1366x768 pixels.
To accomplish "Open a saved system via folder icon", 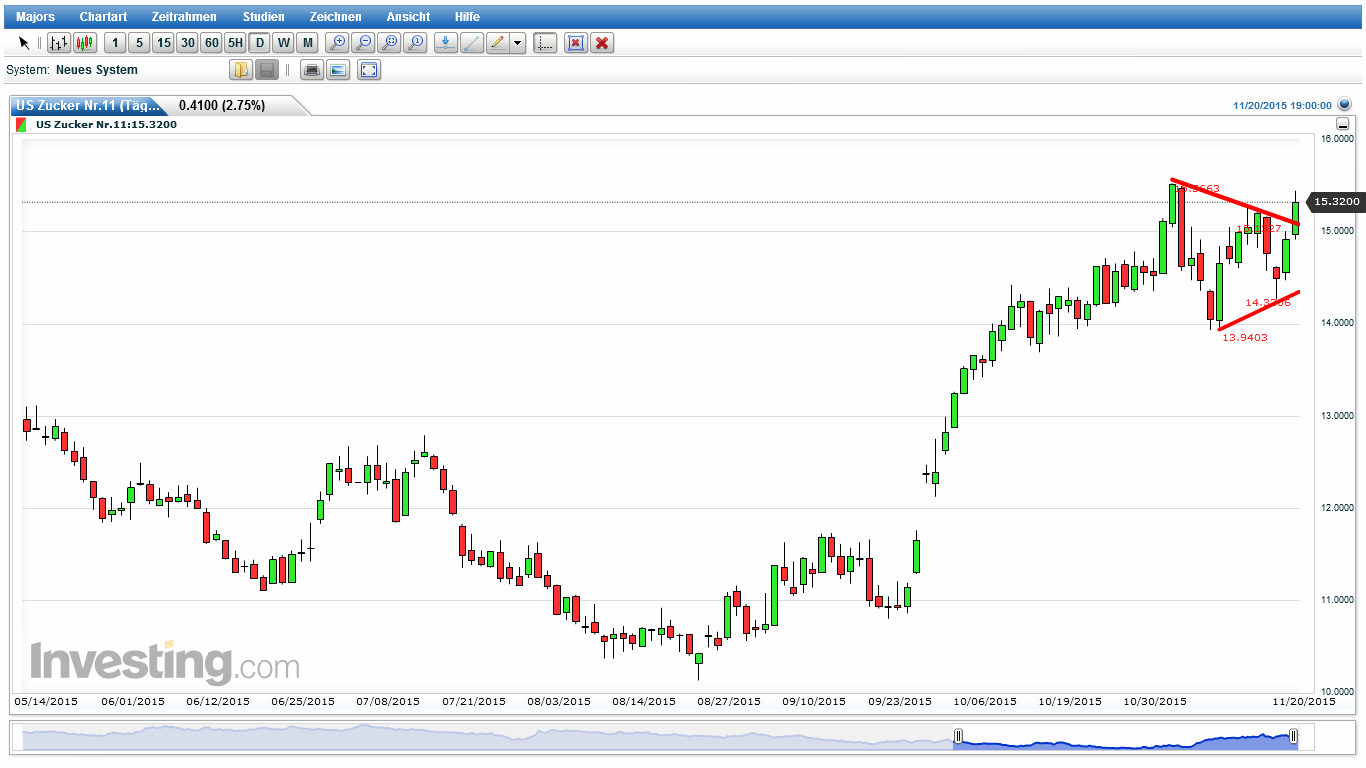I will pyautogui.click(x=241, y=70).
